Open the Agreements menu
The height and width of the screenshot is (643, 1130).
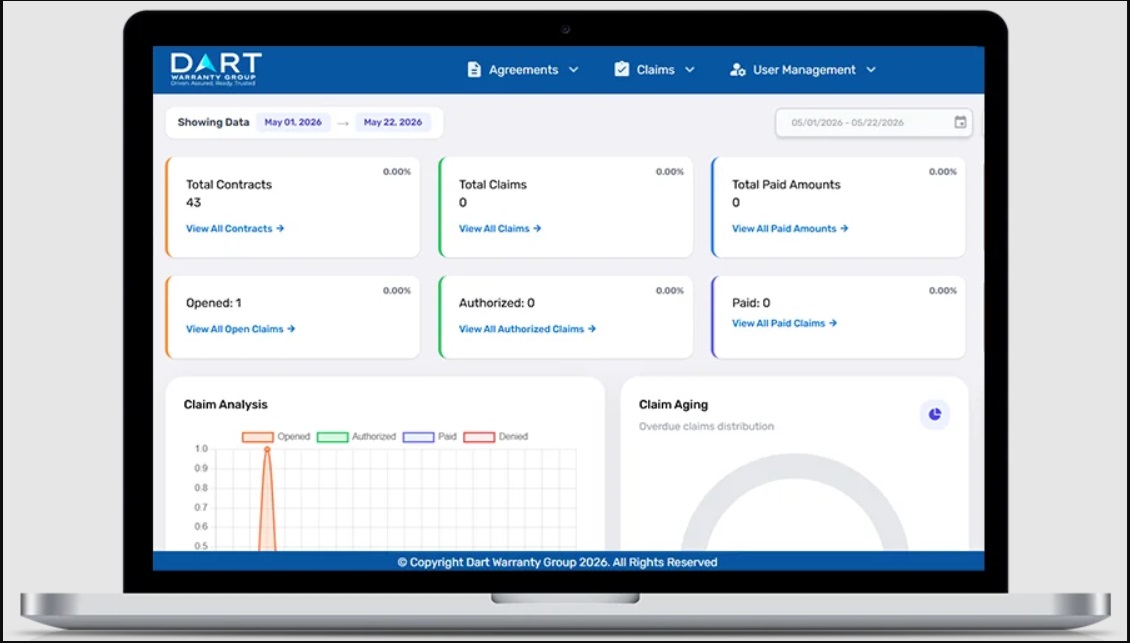523,70
